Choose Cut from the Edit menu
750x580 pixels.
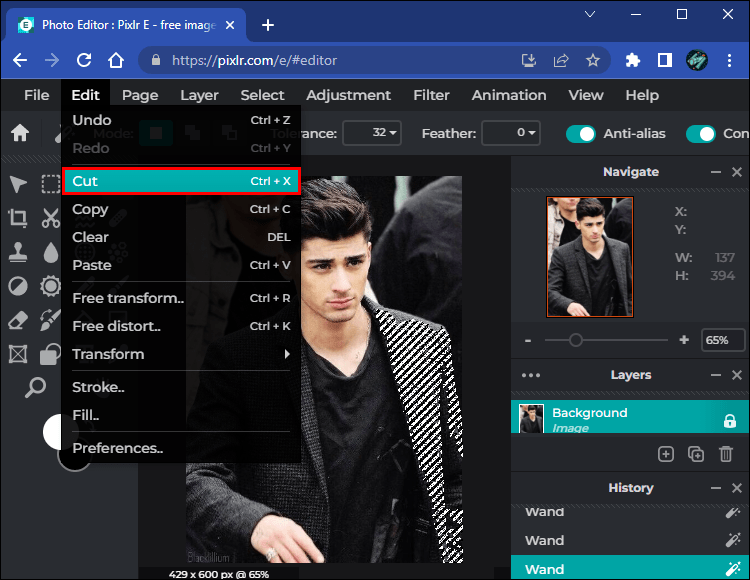[181, 181]
